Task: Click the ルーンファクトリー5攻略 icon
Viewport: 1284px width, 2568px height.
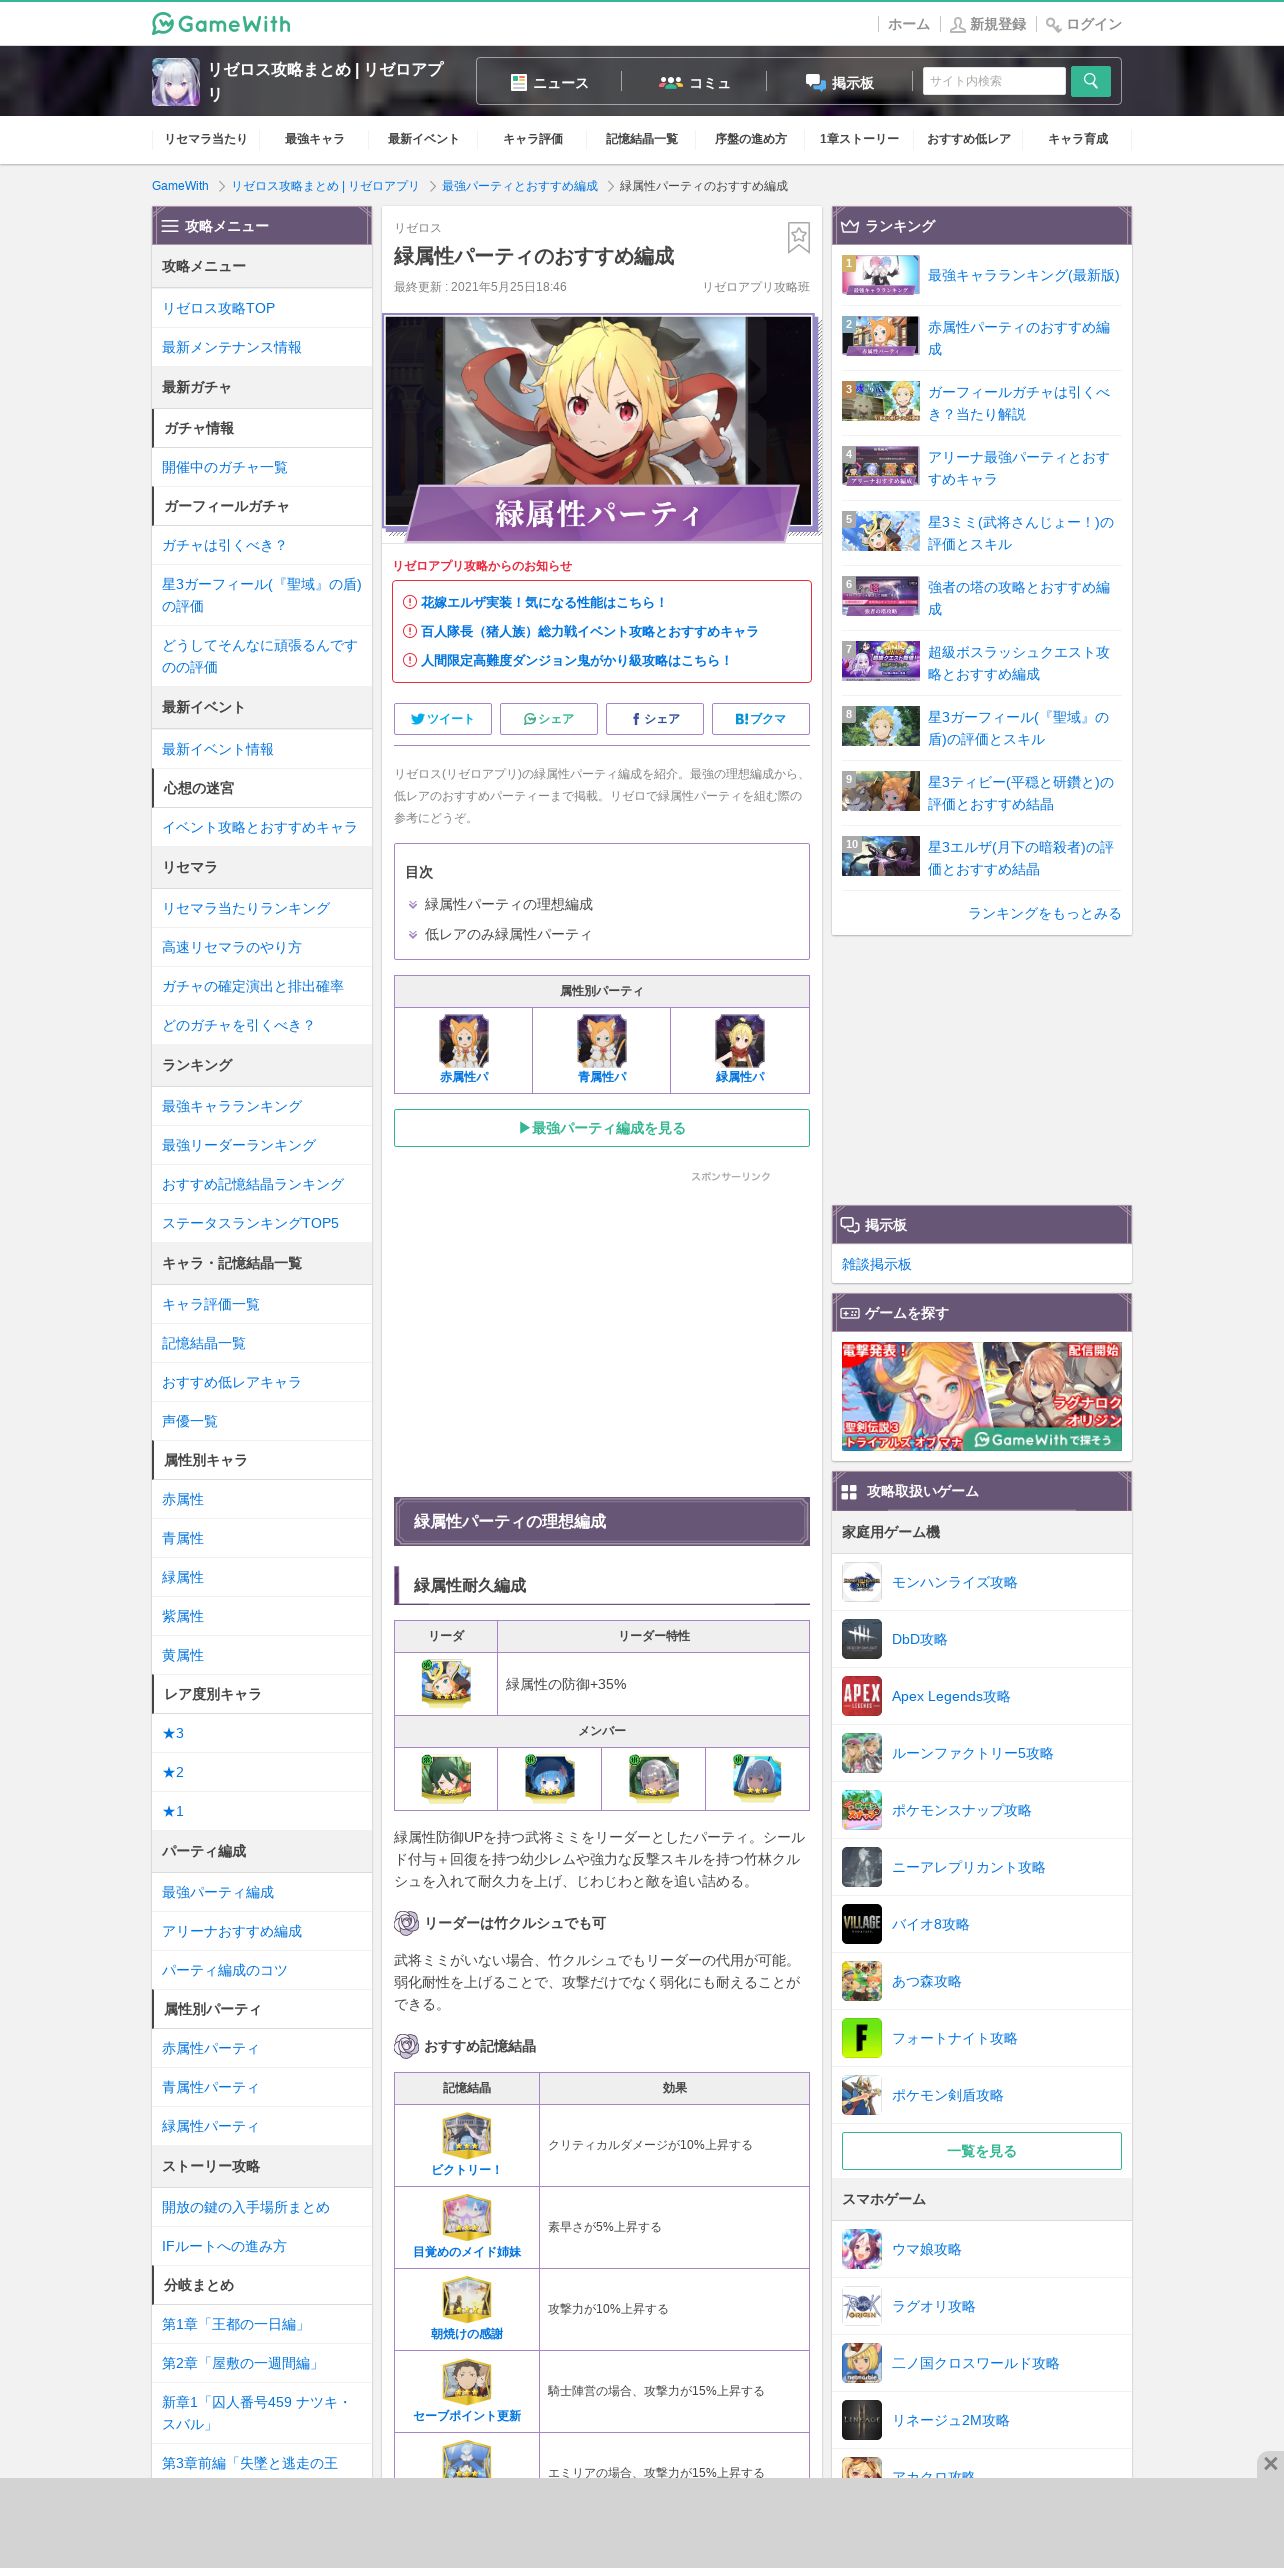Action: 862,1753
